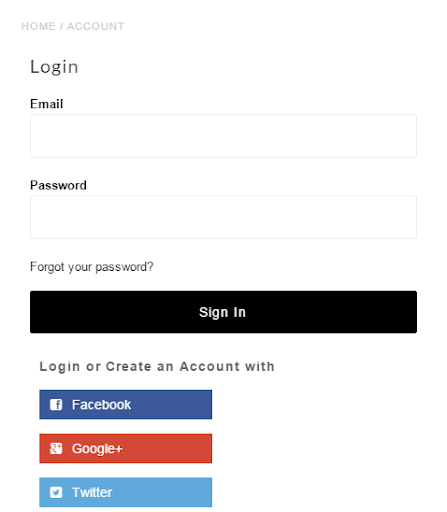Click the Google+ 'g+' logo icon
The image size is (447, 512).
(56, 449)
